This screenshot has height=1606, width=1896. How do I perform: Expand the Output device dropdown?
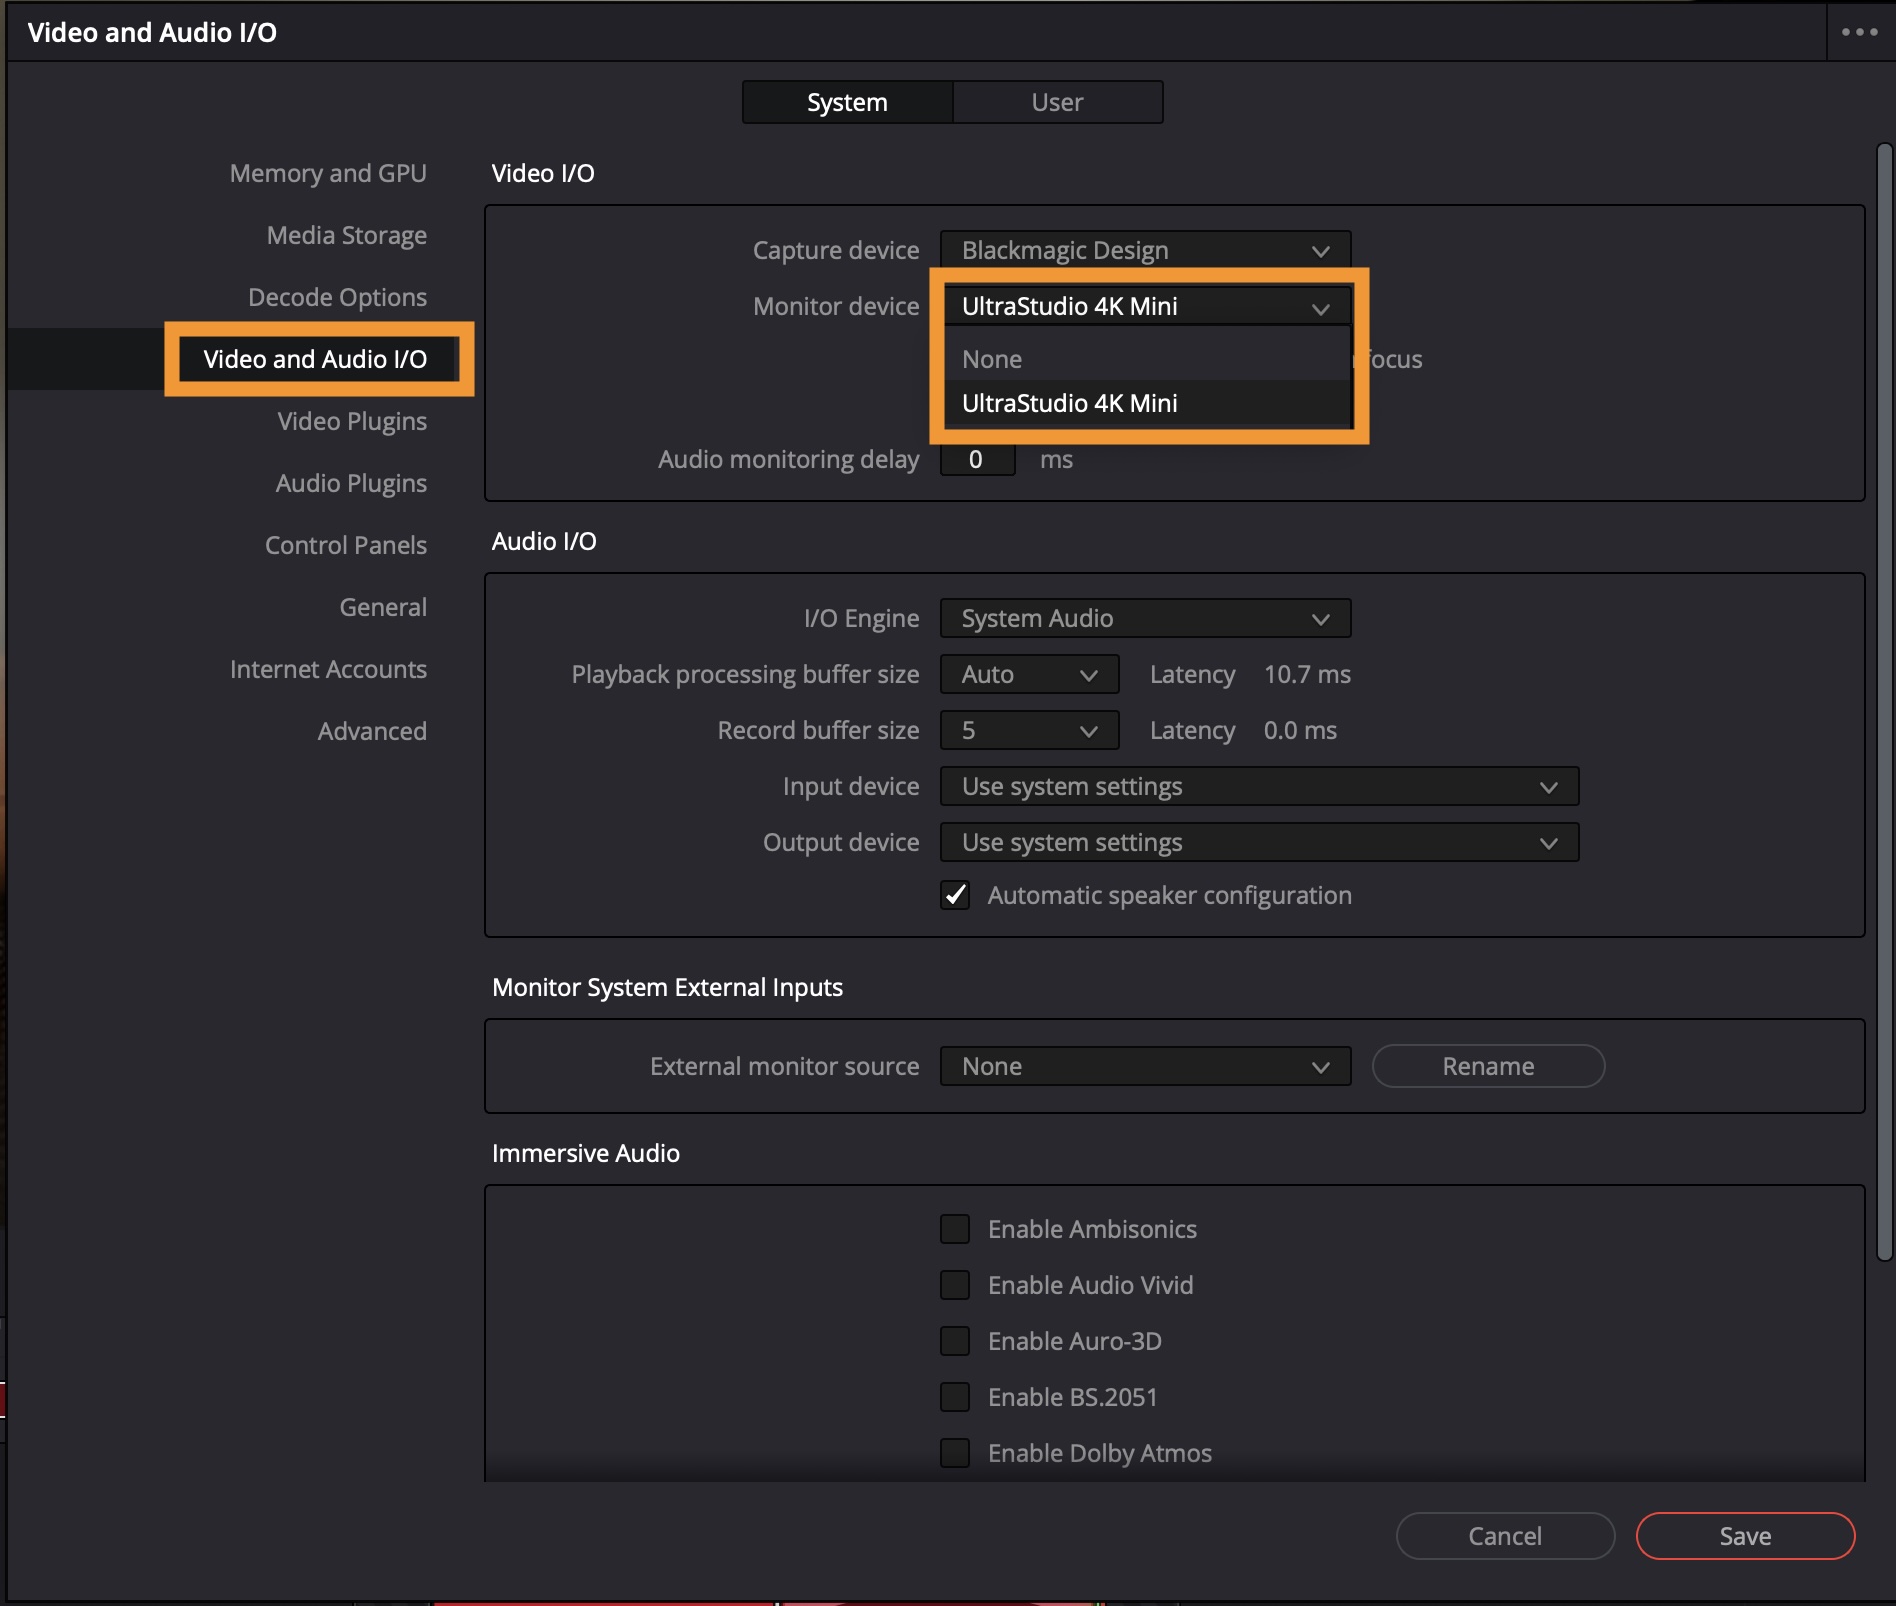[1259, 842]
